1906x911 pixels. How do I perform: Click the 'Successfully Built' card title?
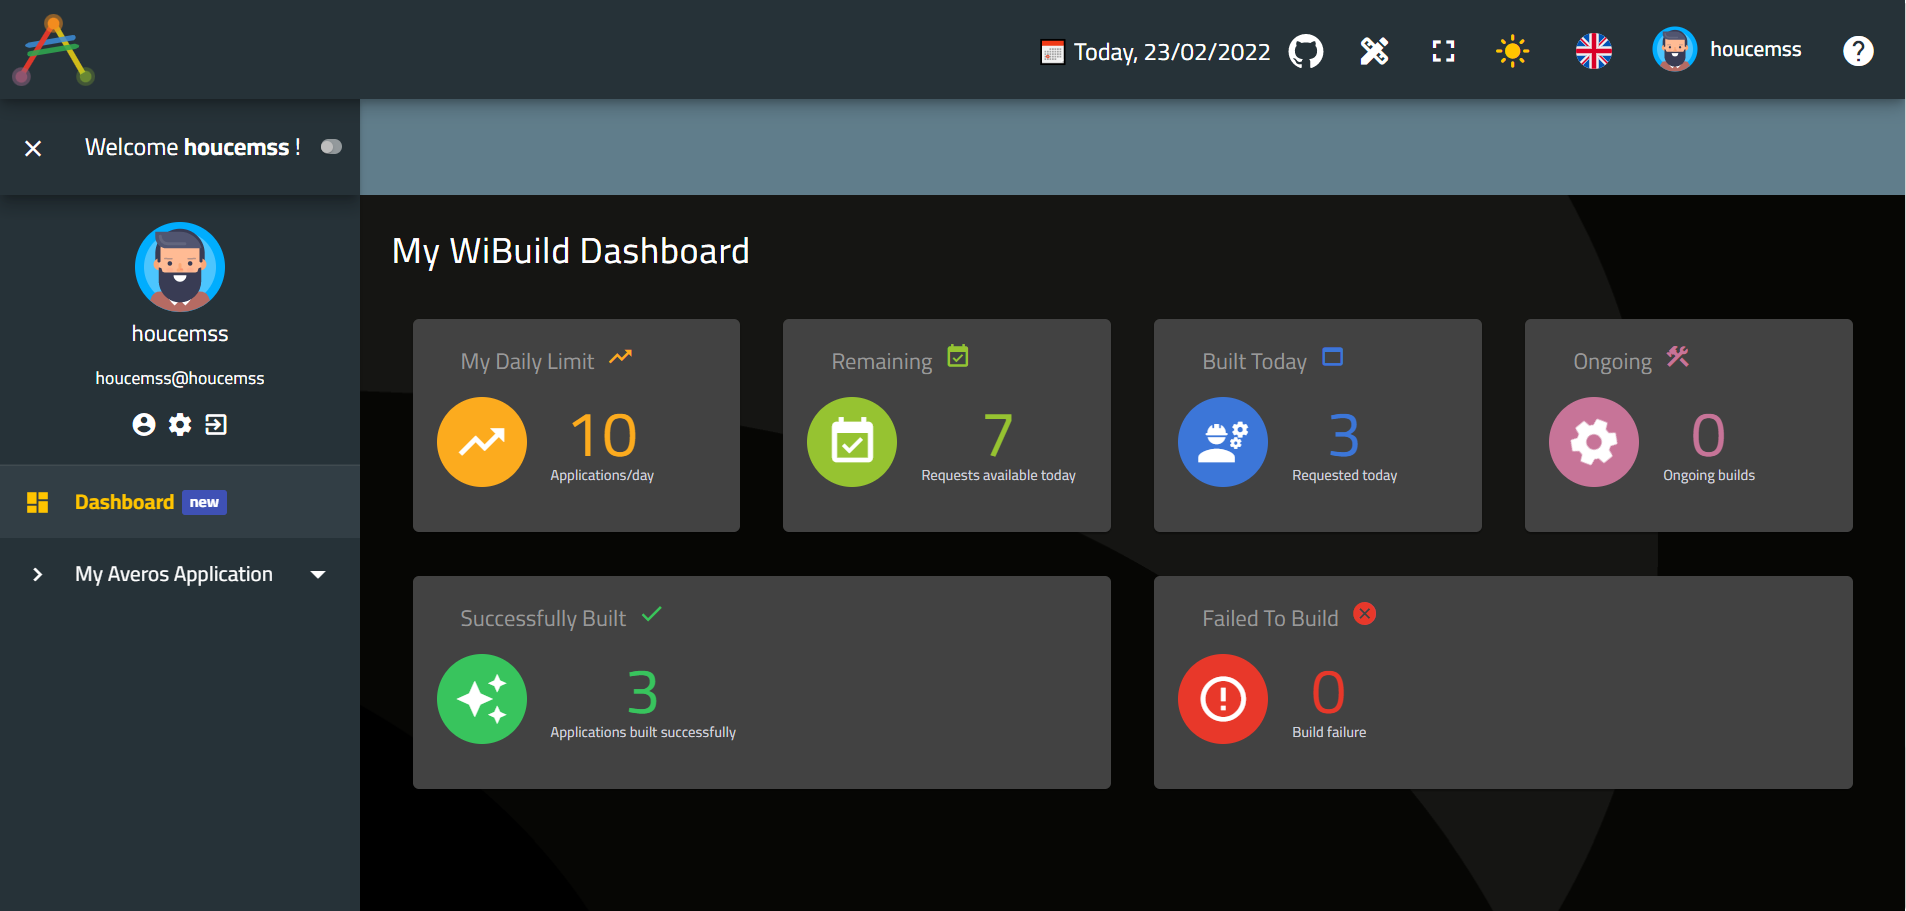pos(543,619)
